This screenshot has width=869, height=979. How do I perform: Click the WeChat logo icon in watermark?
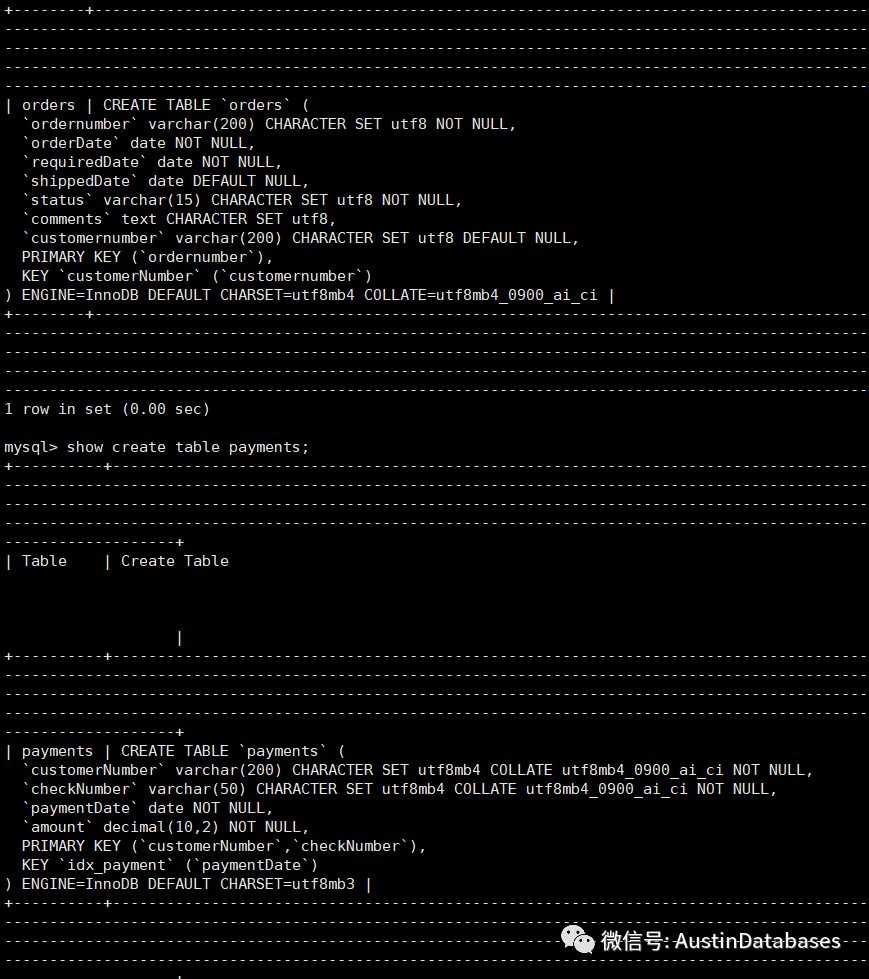(x=577, y=939)
